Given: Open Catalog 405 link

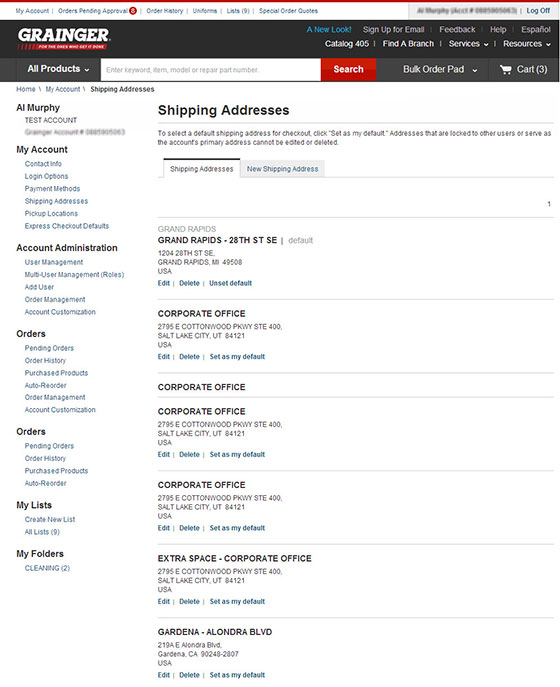Looking at the screenshot, I should [x=347, y=44].
